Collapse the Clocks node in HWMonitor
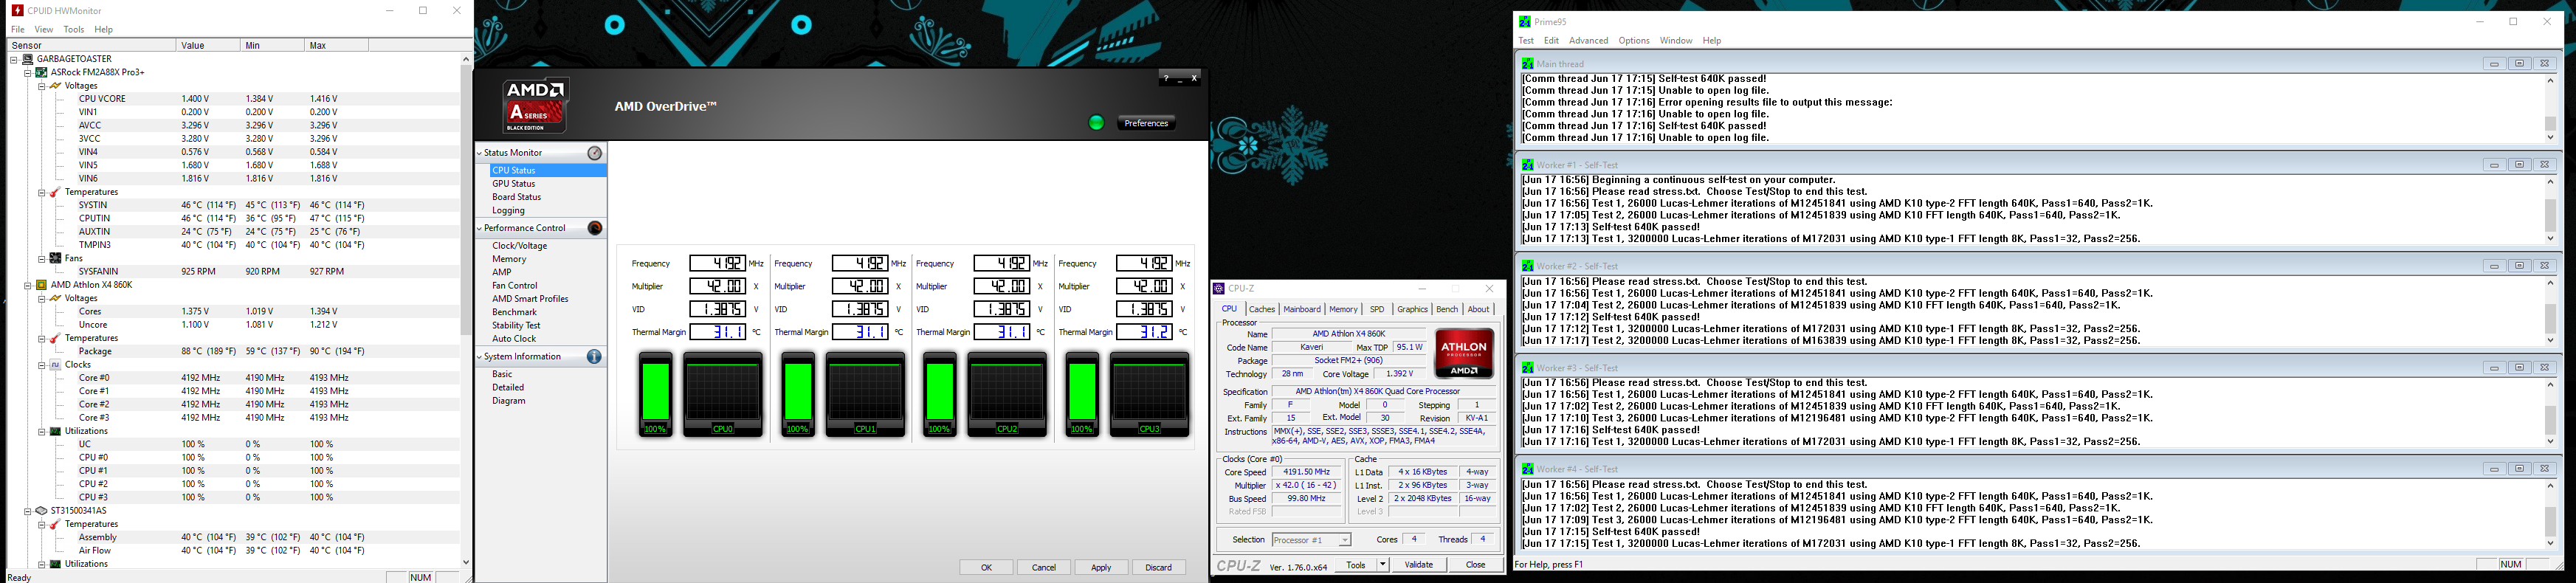Viewport: 2576px width, 583px height. 42,365
